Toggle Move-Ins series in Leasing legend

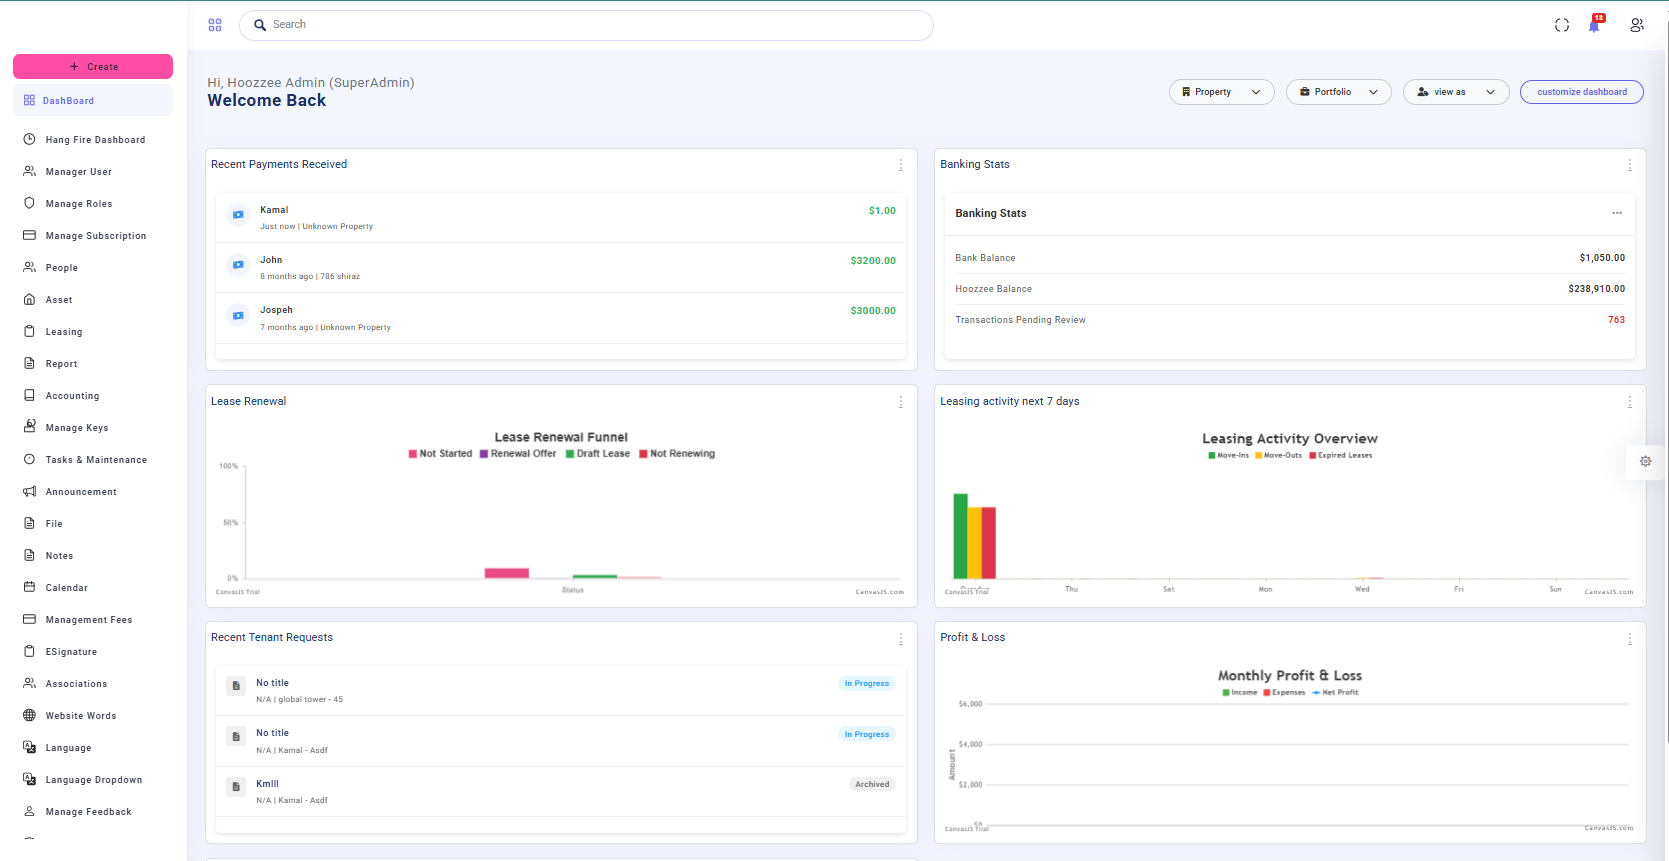coord(1228,455)
